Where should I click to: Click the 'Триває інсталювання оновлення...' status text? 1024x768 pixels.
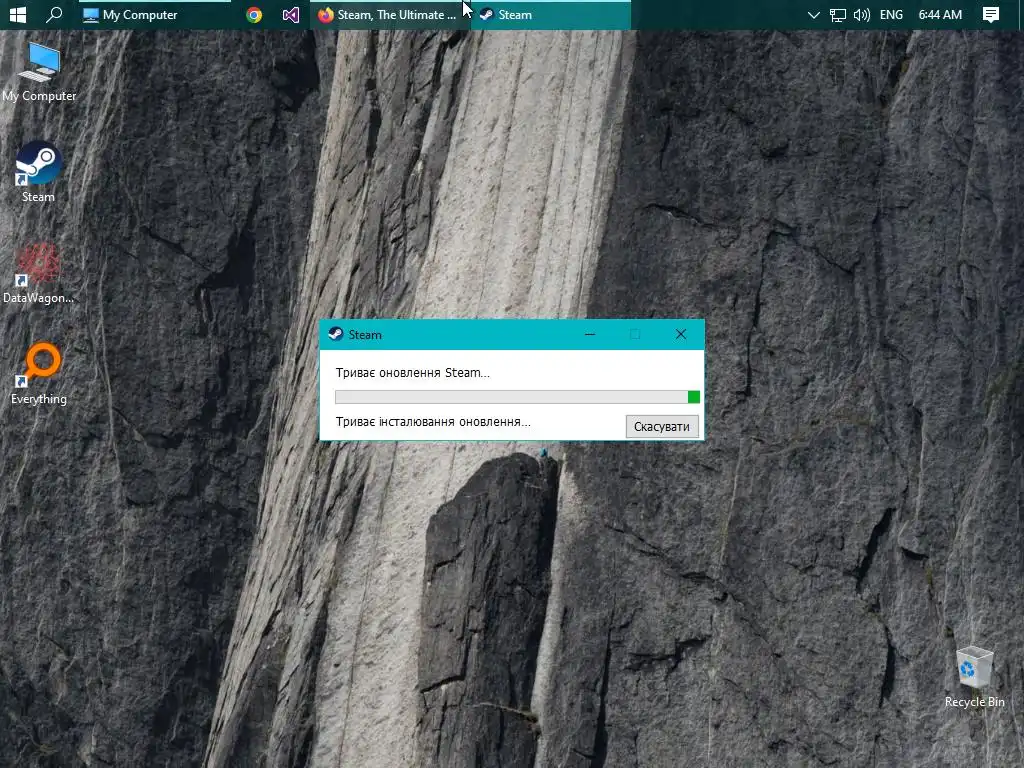432,422
